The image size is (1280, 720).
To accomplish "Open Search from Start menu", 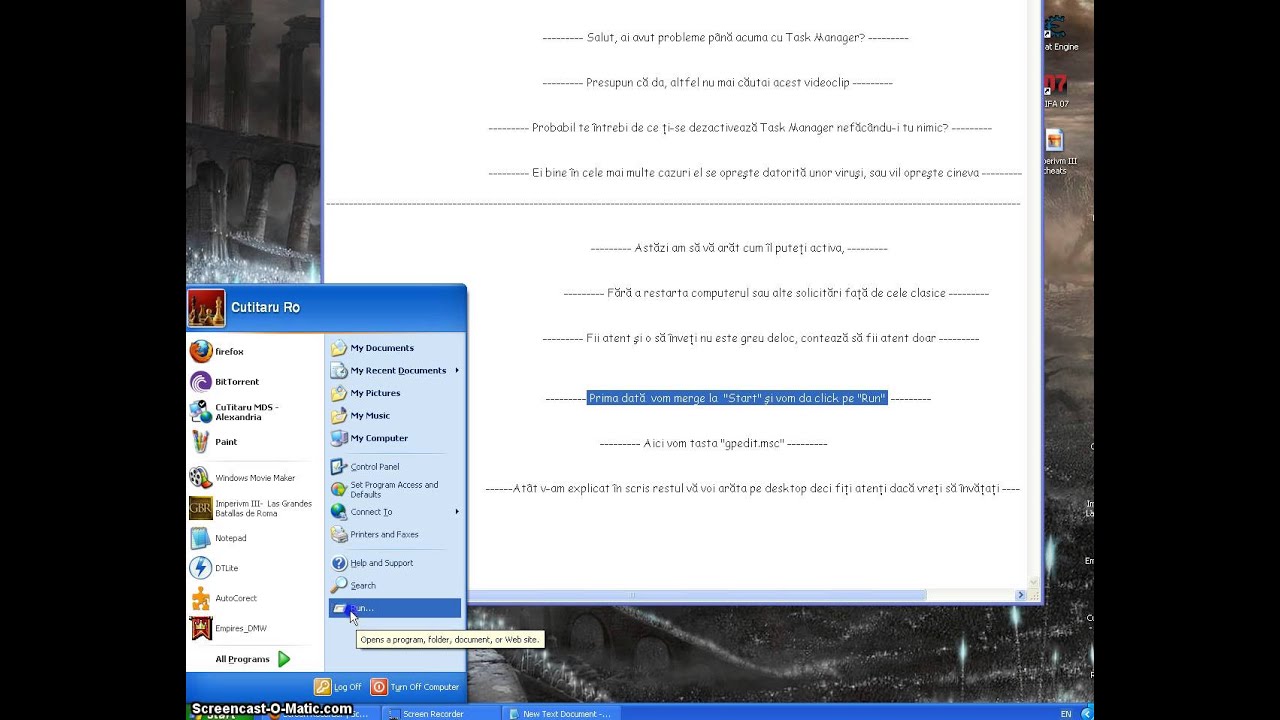I will (395, 585).
